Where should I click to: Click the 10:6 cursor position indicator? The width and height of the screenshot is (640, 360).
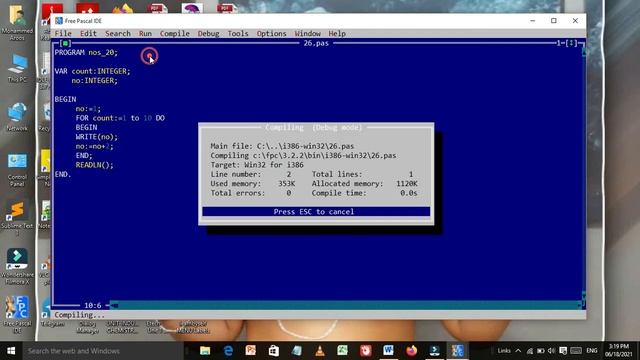[x=93, y=305]
